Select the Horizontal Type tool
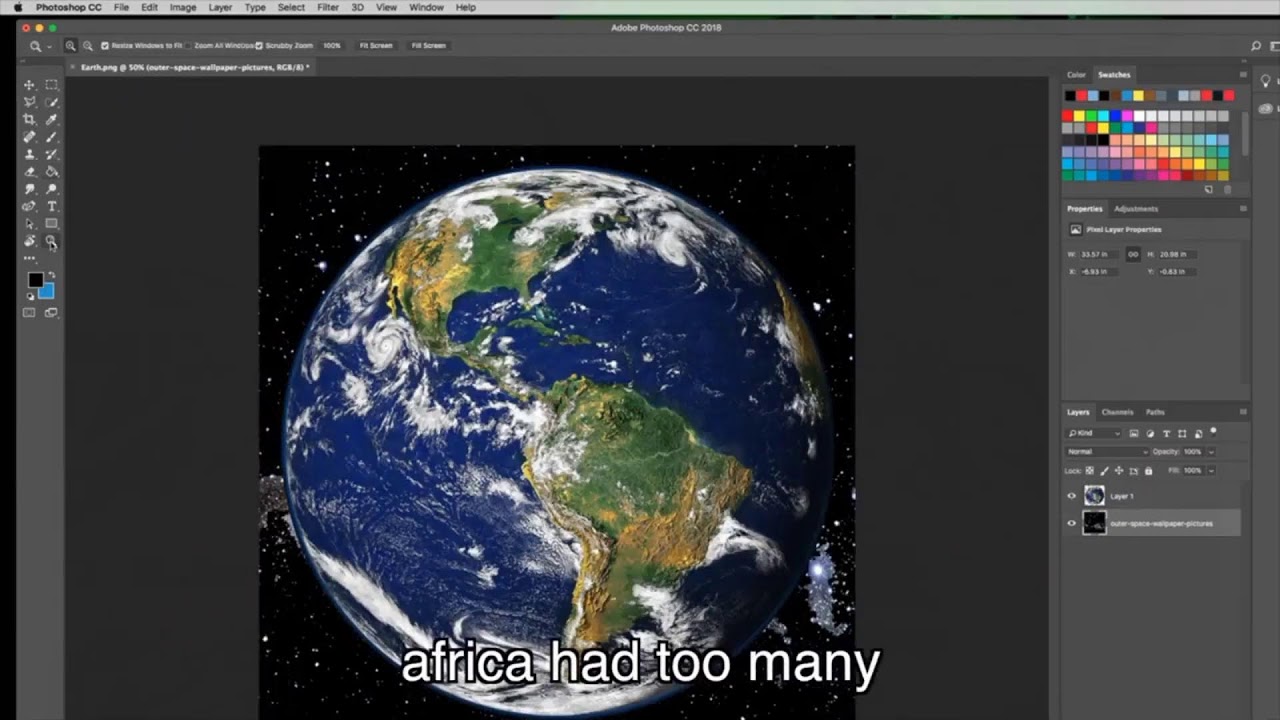This screenshot has height=720, width=1280. (51, 206)
